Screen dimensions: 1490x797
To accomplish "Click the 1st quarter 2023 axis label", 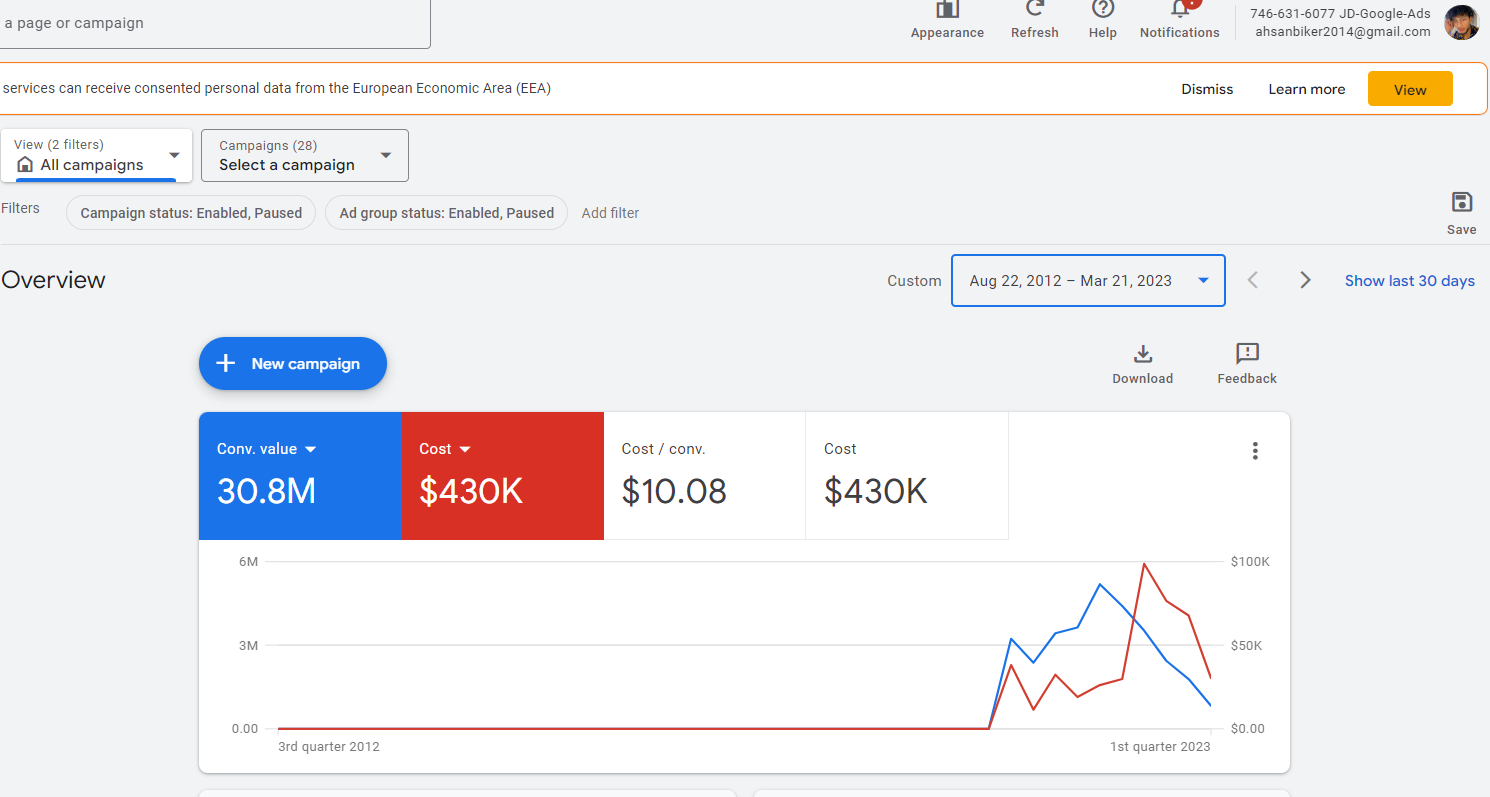I will click(1160, 747).
